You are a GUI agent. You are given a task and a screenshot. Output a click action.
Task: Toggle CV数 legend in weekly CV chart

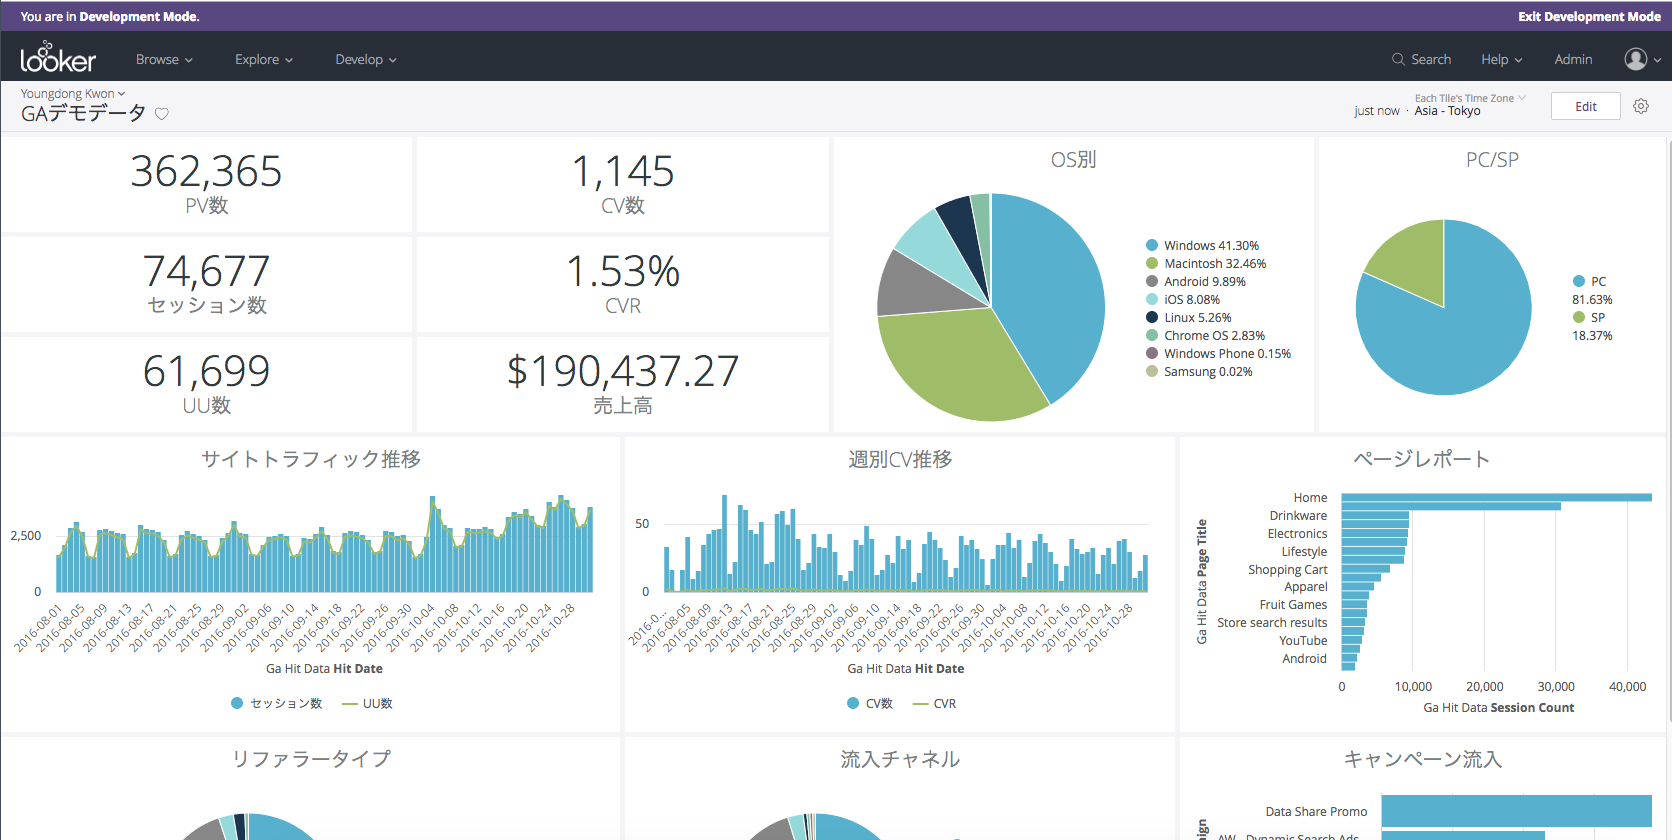coord(870,703)
